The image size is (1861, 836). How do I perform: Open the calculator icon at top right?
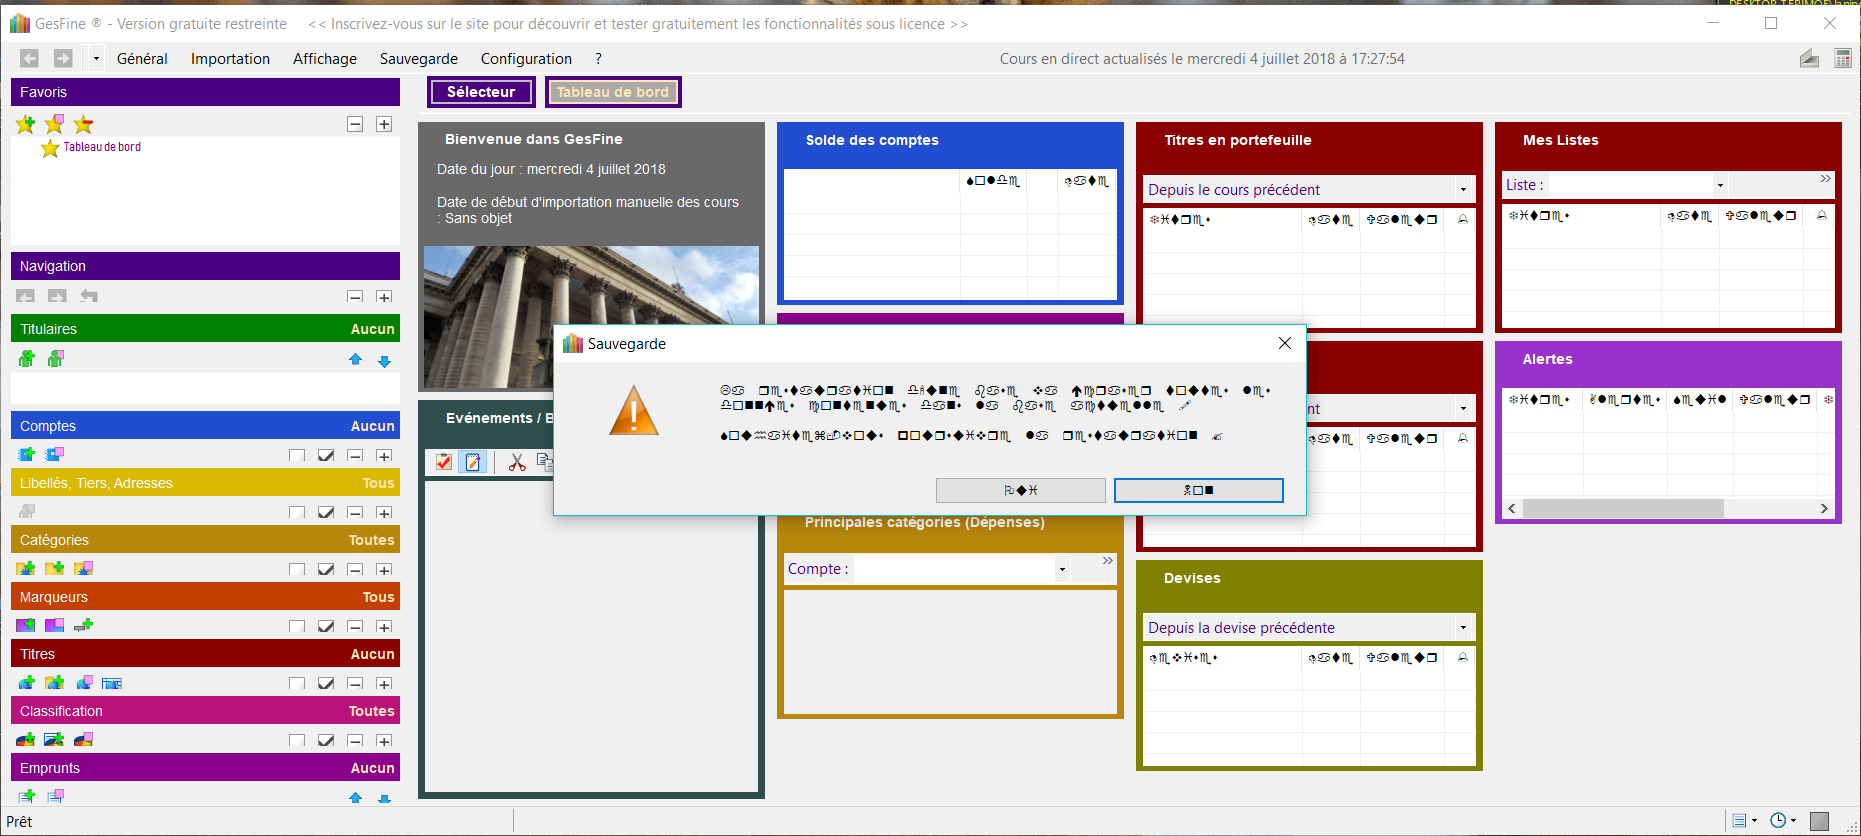click(x=1842, y=59)
